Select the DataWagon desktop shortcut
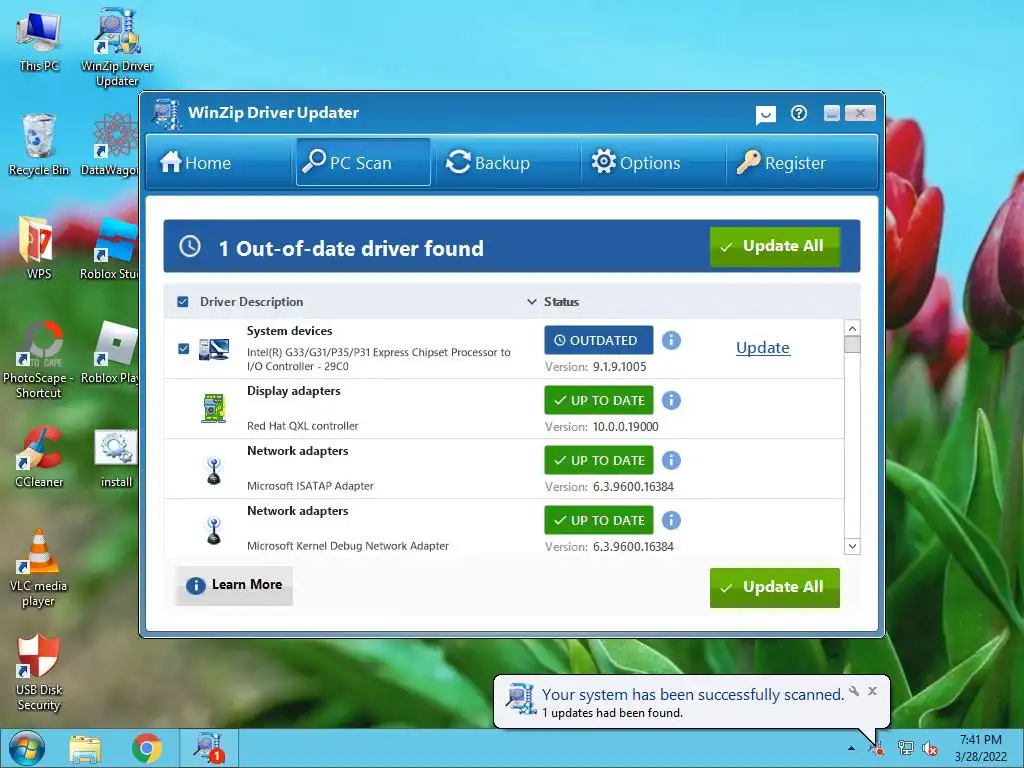This screenshot has width=1024, height=768. tap(109, 144)
